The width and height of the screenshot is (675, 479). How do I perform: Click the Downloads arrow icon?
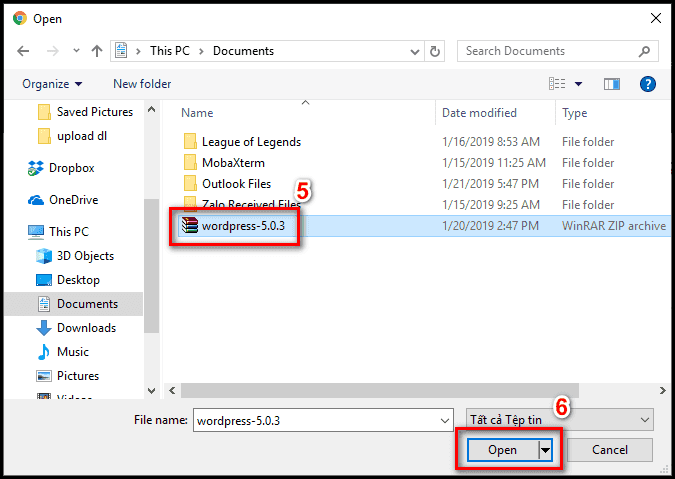(x=43, y=328)
